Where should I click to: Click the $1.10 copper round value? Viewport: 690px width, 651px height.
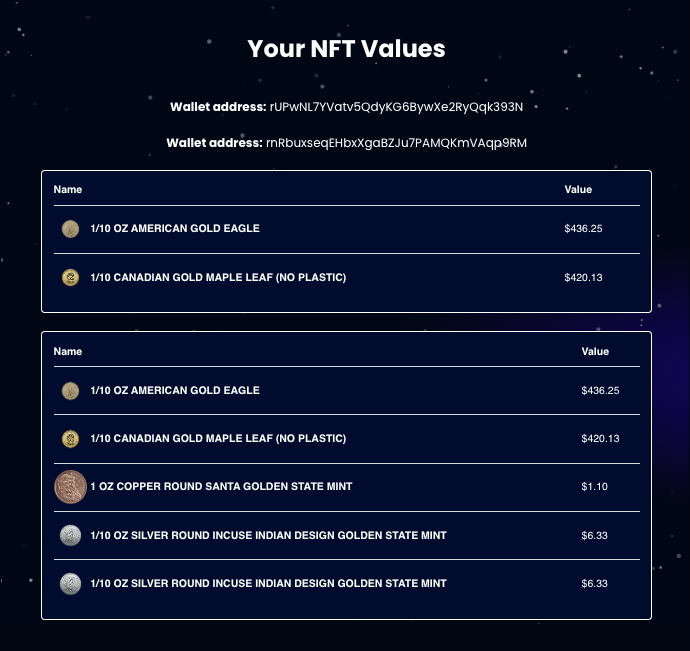(594, 486)
